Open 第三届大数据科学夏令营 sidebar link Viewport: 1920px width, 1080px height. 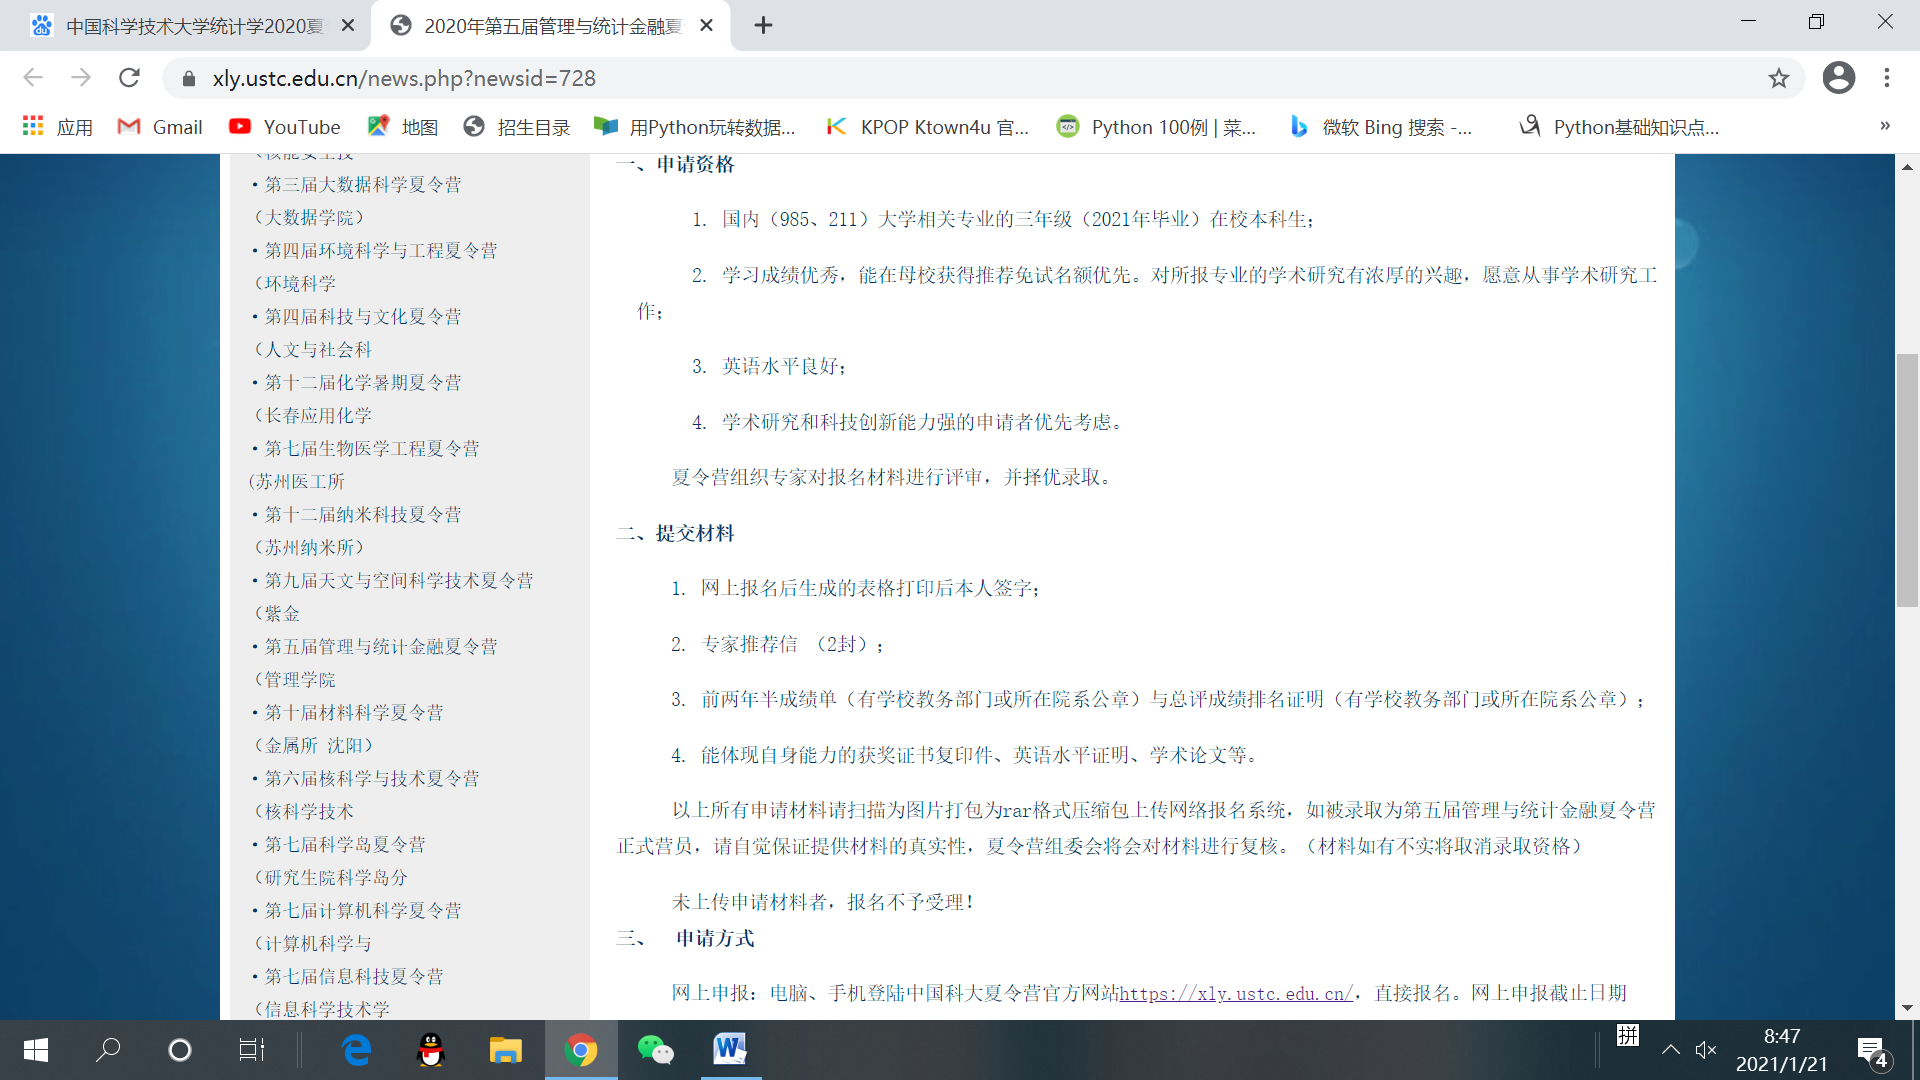[x=363, y=184]
